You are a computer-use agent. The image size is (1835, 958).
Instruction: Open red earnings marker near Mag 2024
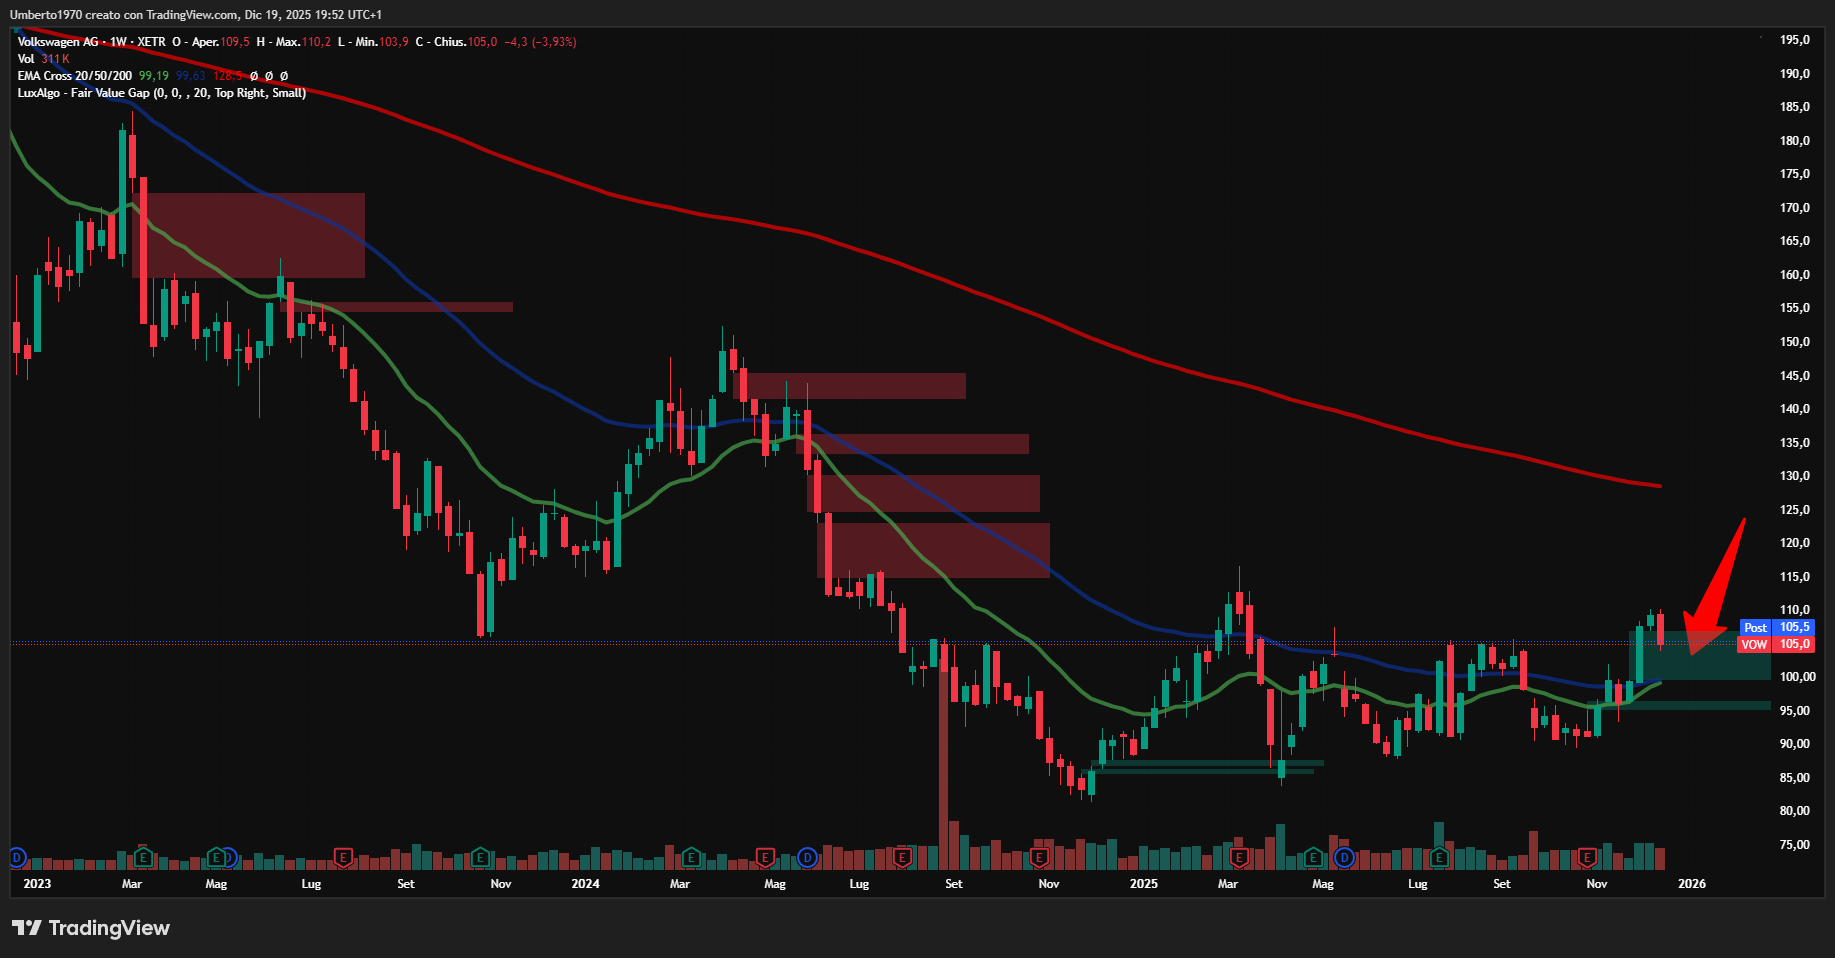pyautogui.click(x=765, y=857)
